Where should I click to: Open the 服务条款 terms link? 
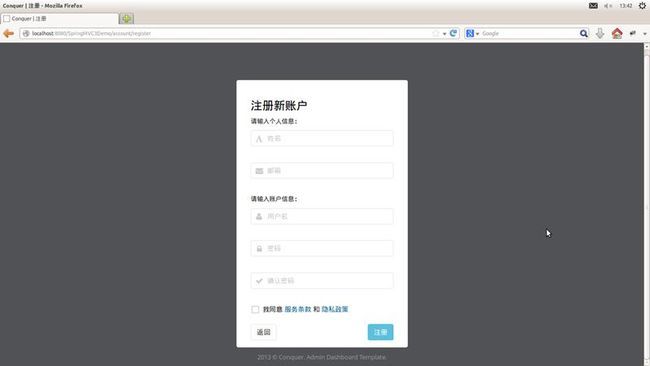click(298, 309)
